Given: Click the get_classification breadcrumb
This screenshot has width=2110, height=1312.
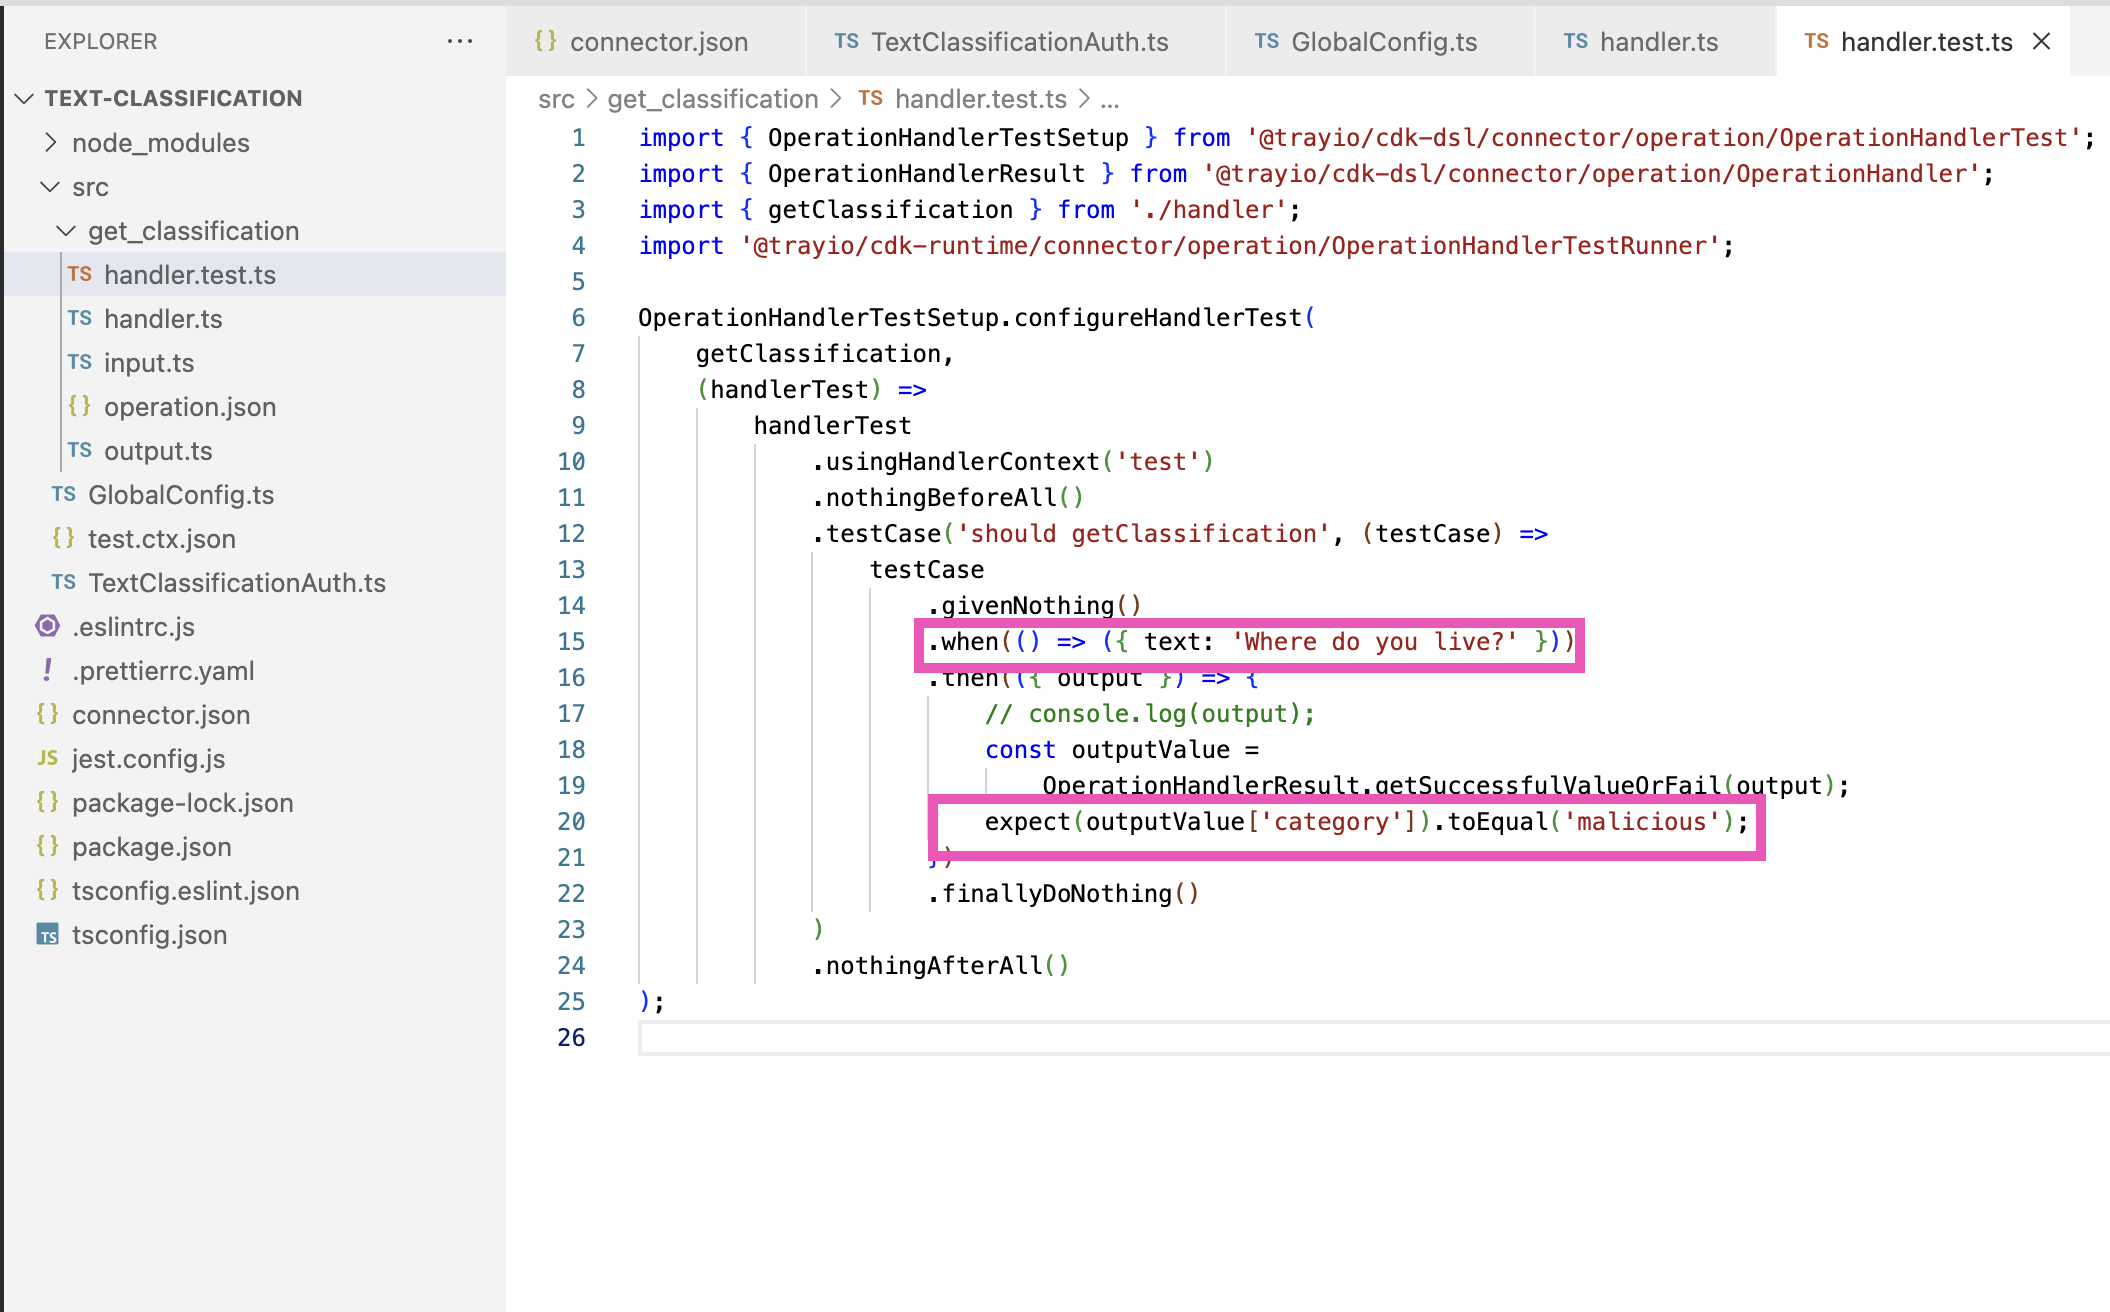Looking at the screenshot, I should click(x=712, y=98).
